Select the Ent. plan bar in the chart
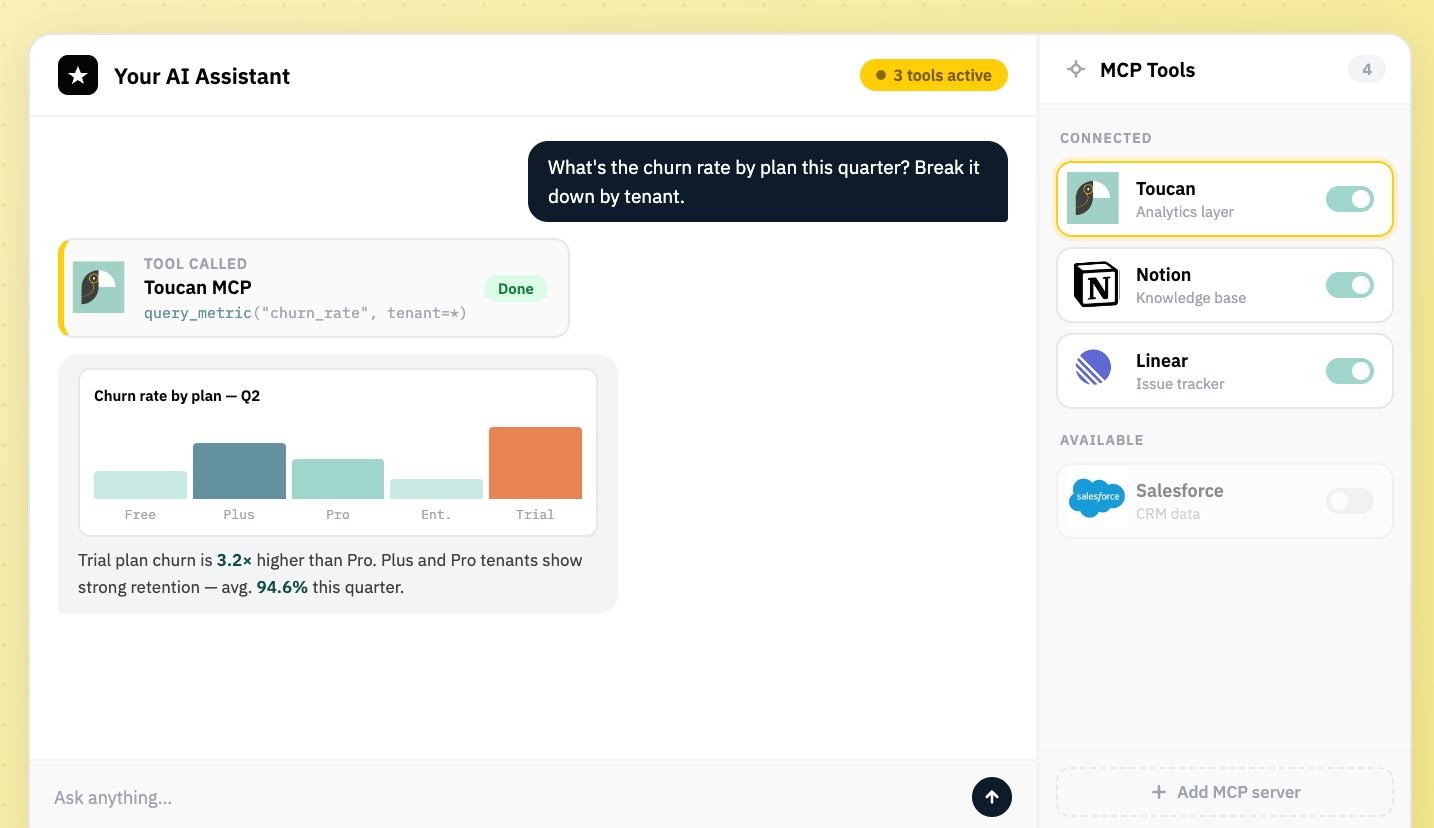1434x828 pixels. 436,489
